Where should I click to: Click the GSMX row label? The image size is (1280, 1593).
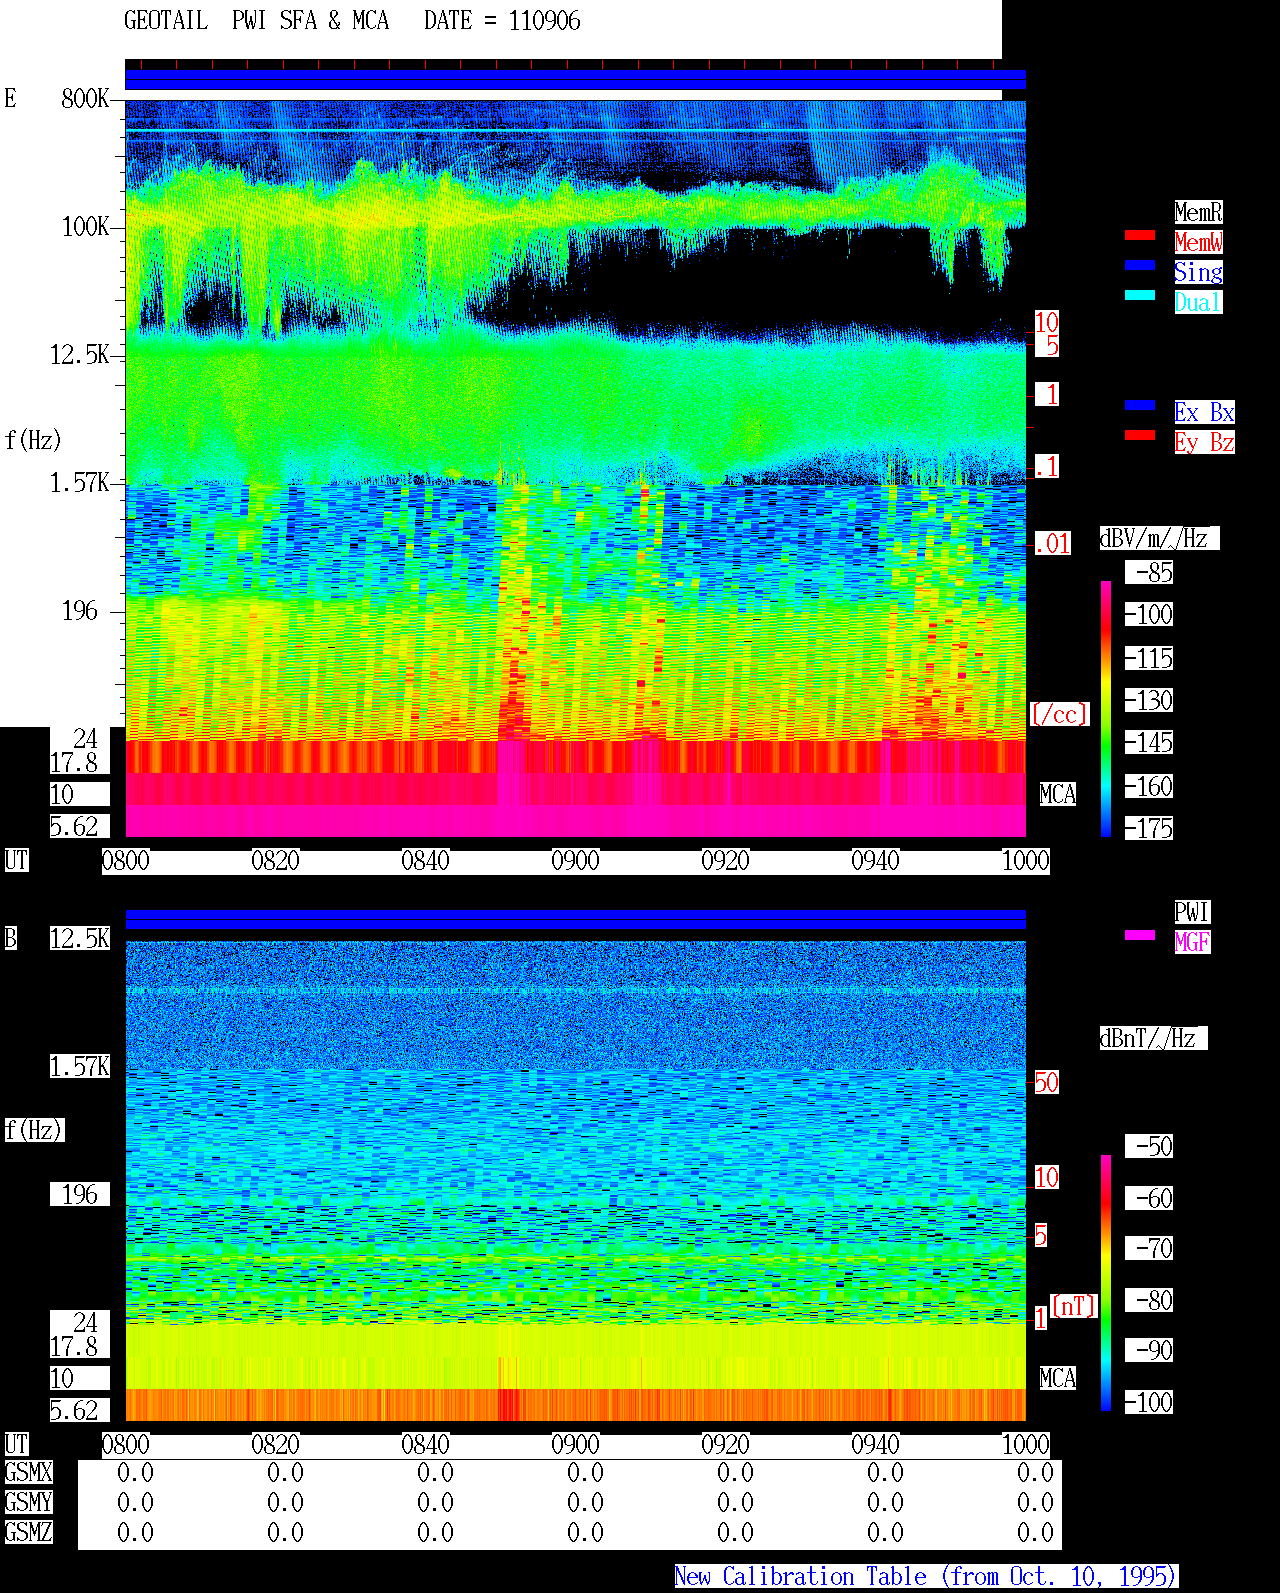(28, 1473)
